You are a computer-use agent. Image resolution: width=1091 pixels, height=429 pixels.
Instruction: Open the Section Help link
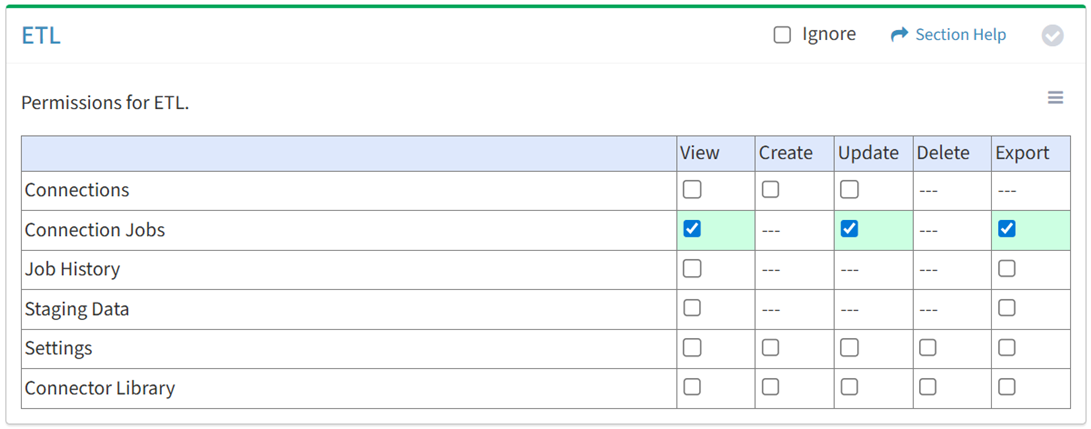pyautogui.click(x=960, y=35)
